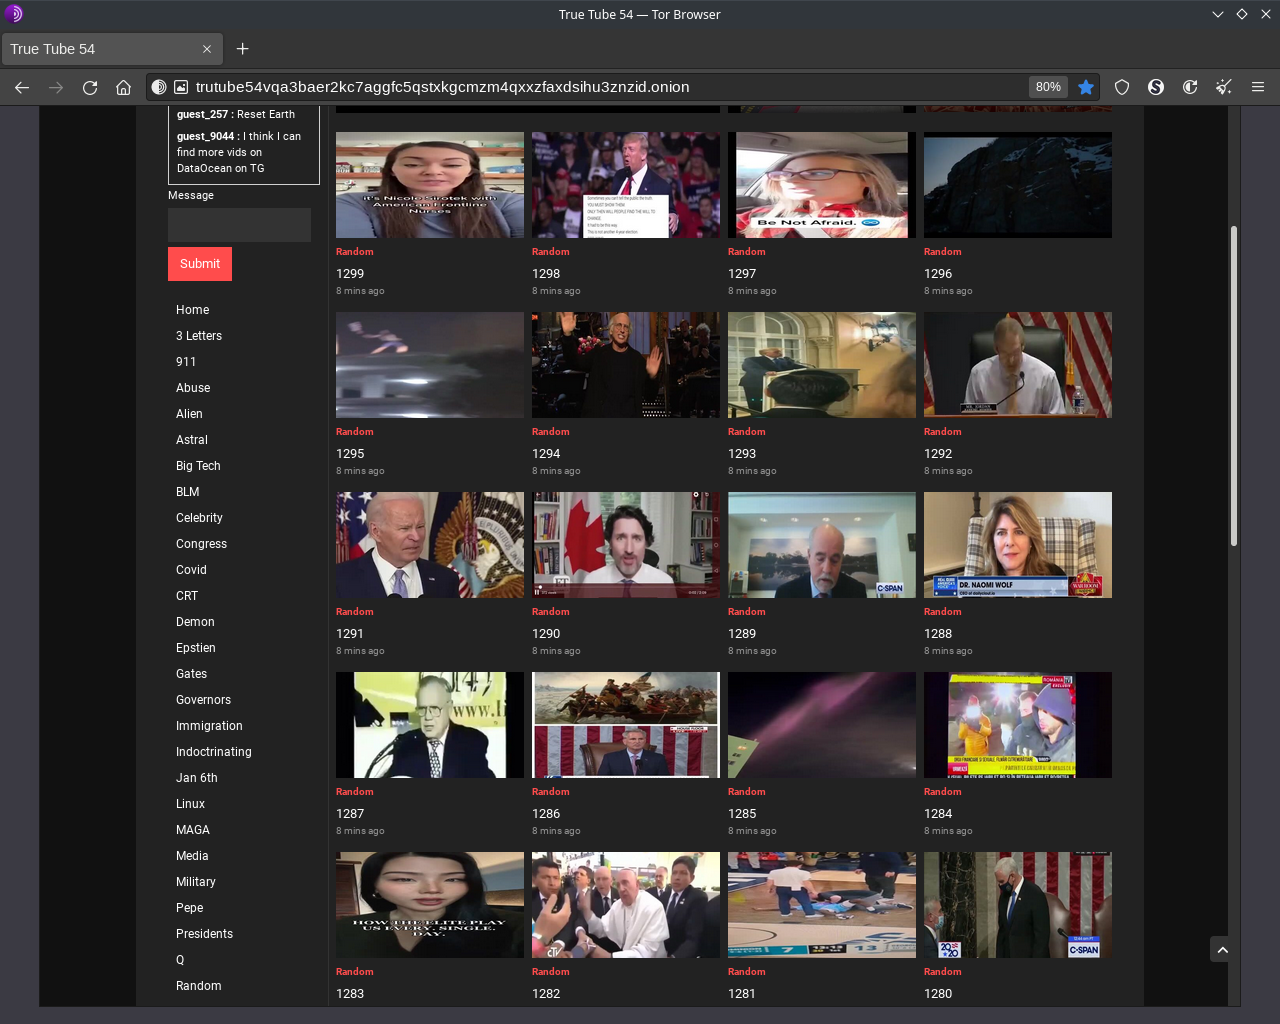
Task: Open the Military category
Action: [x=196, y=882]
